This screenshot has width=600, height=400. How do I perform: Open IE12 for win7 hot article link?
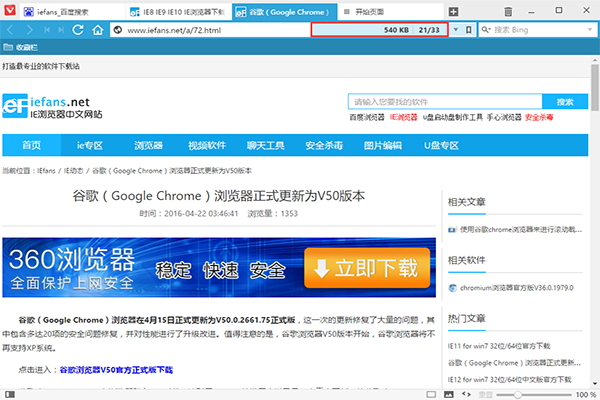pyautogui.click(x=509, y=379)
